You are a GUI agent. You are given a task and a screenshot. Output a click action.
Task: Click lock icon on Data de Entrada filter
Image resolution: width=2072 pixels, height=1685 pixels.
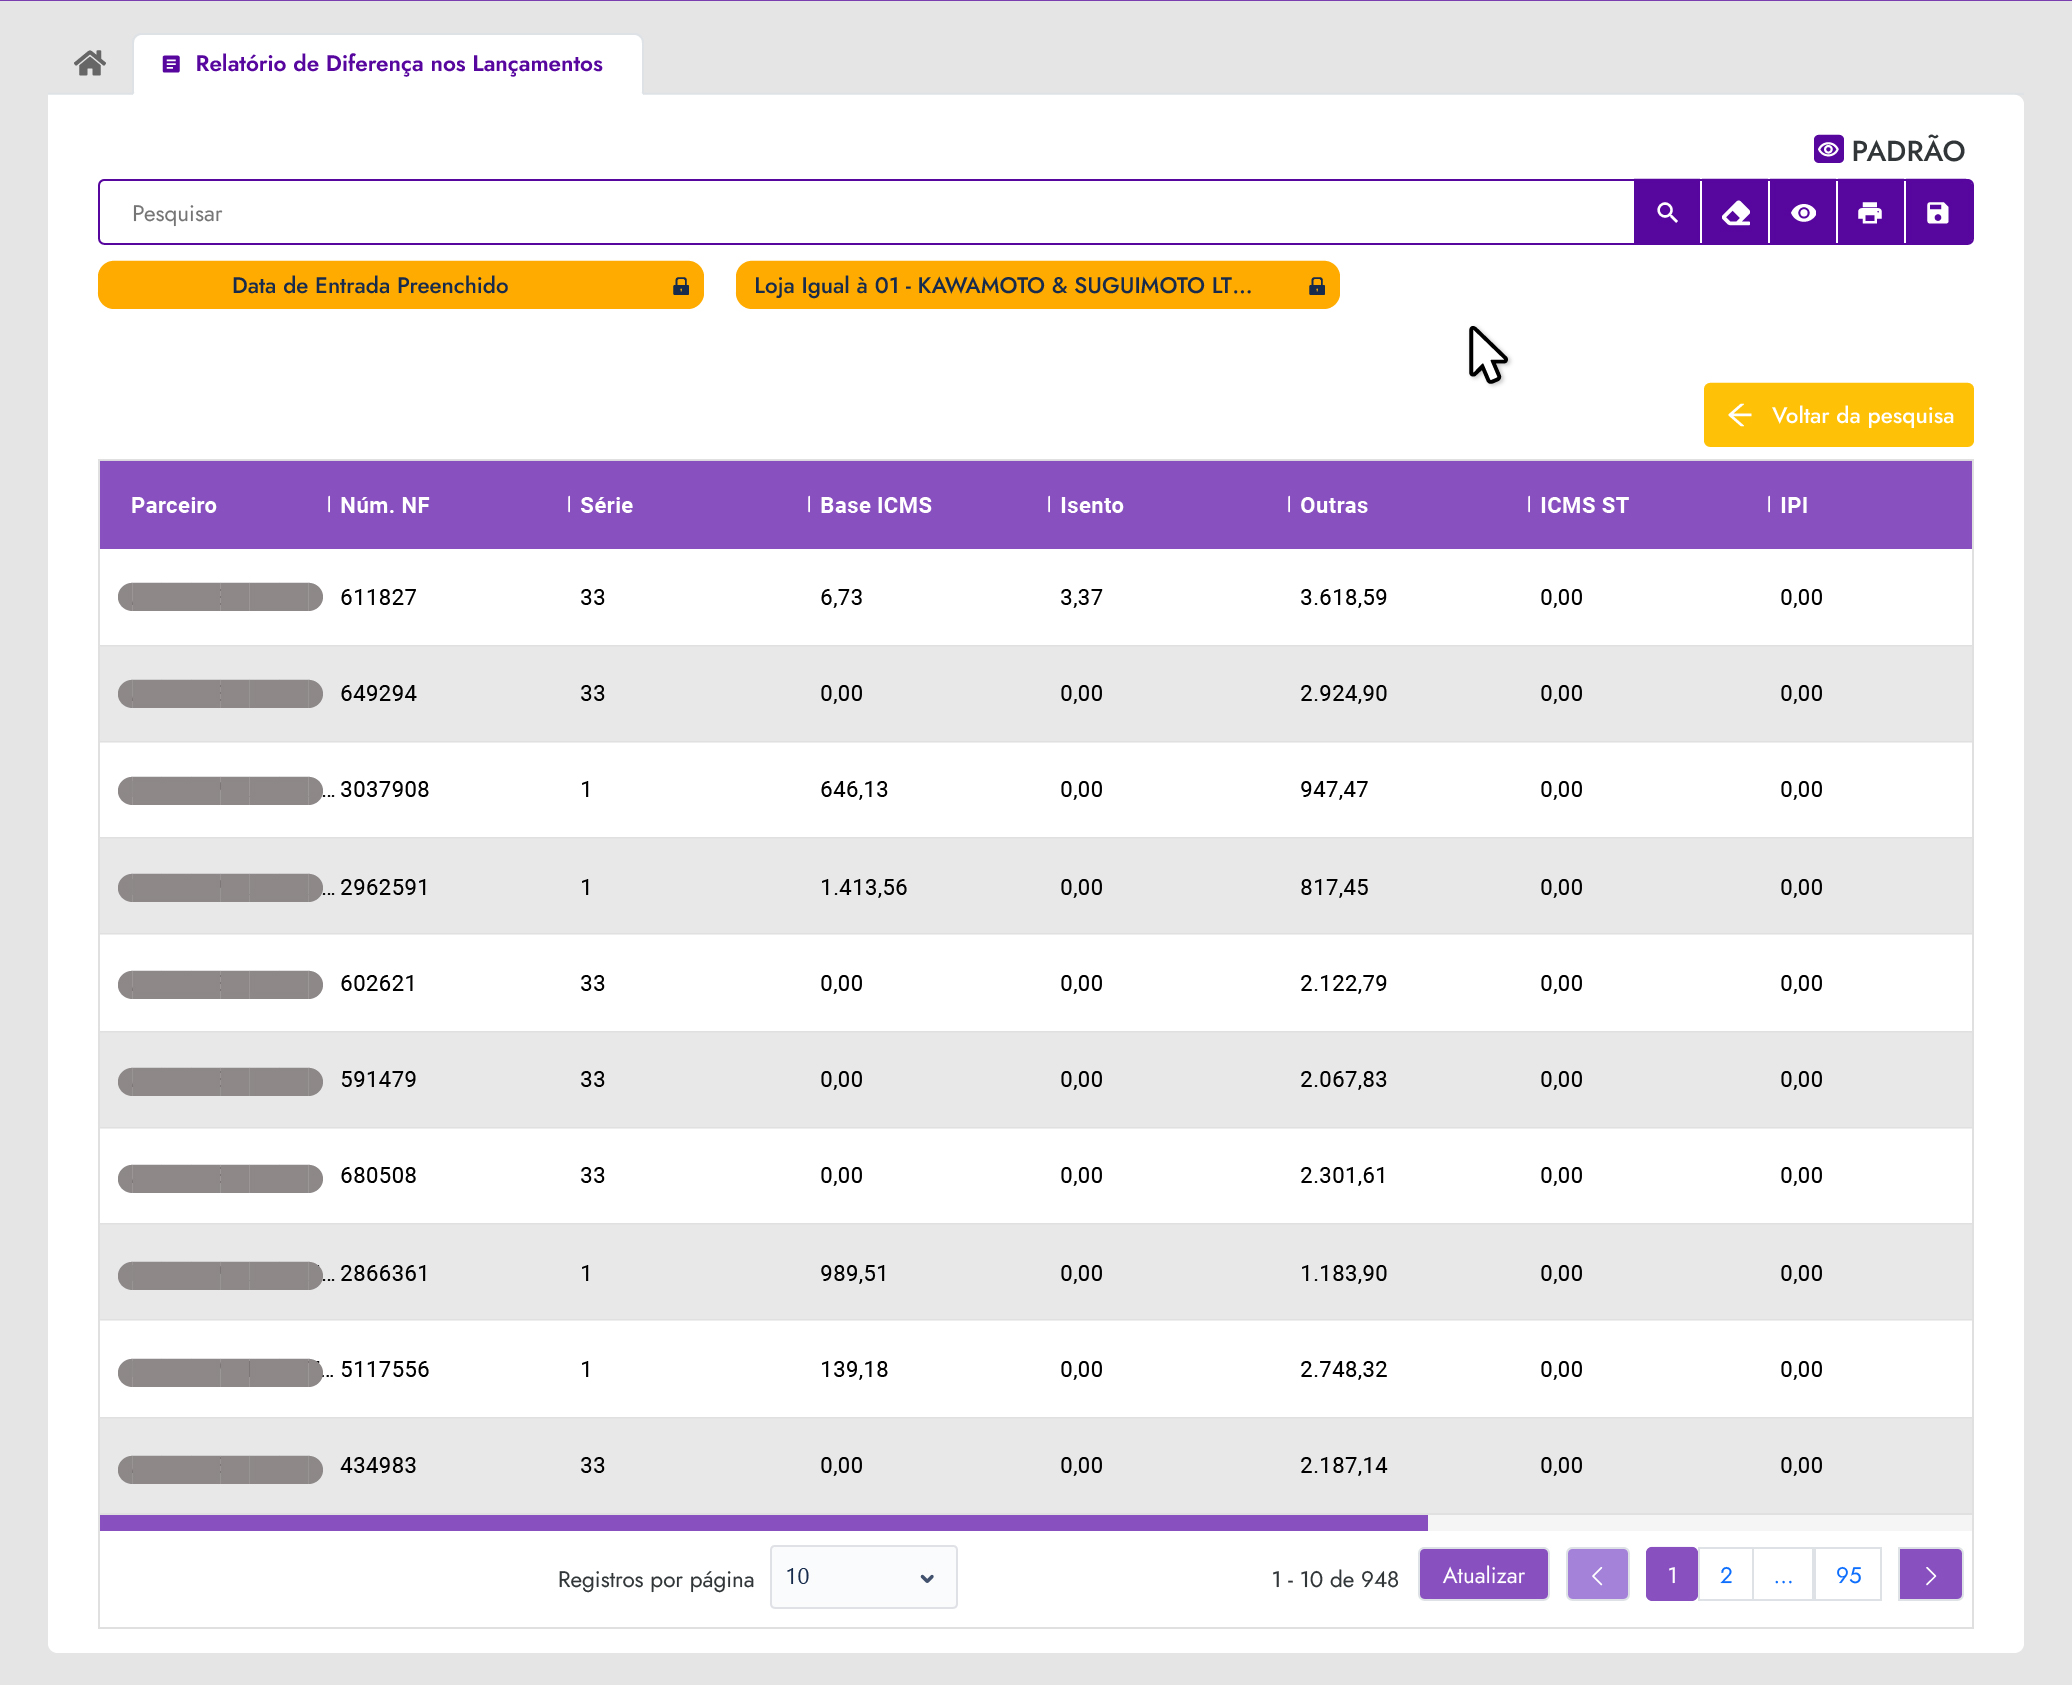(681, 286)
